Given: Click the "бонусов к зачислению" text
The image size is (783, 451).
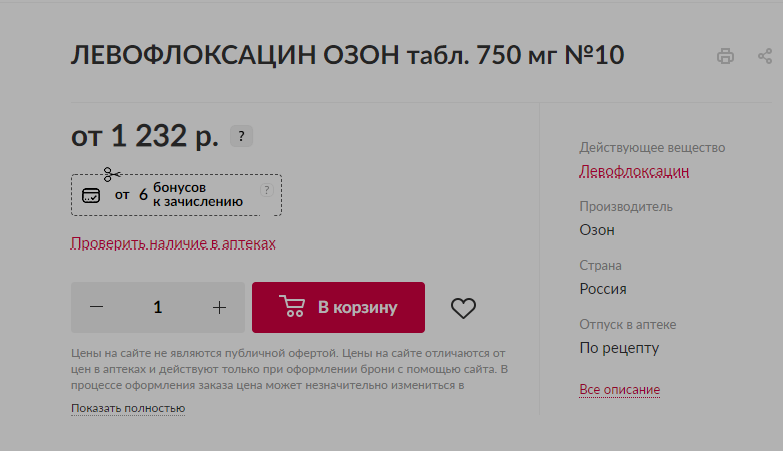Looking at the screenshot, I should point(197,194).
